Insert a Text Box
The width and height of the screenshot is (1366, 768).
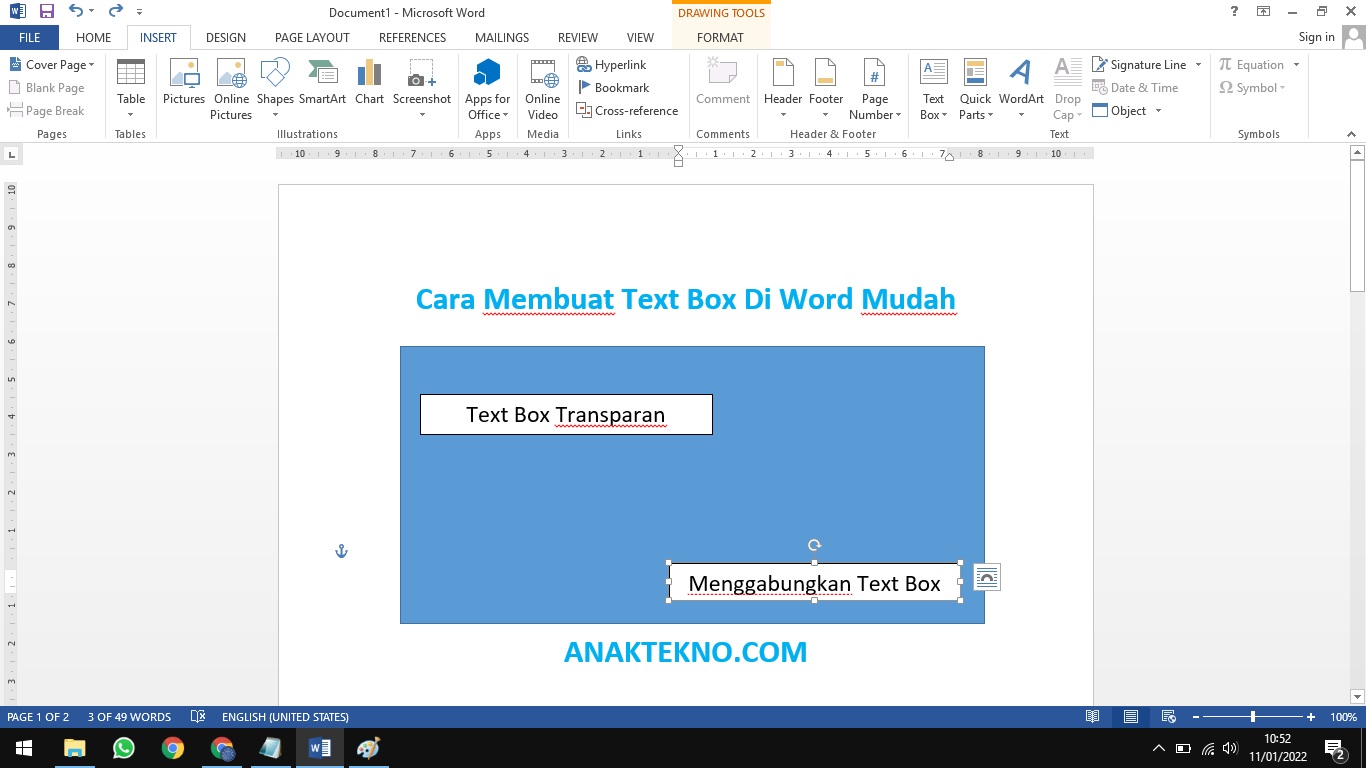(933, 89)
